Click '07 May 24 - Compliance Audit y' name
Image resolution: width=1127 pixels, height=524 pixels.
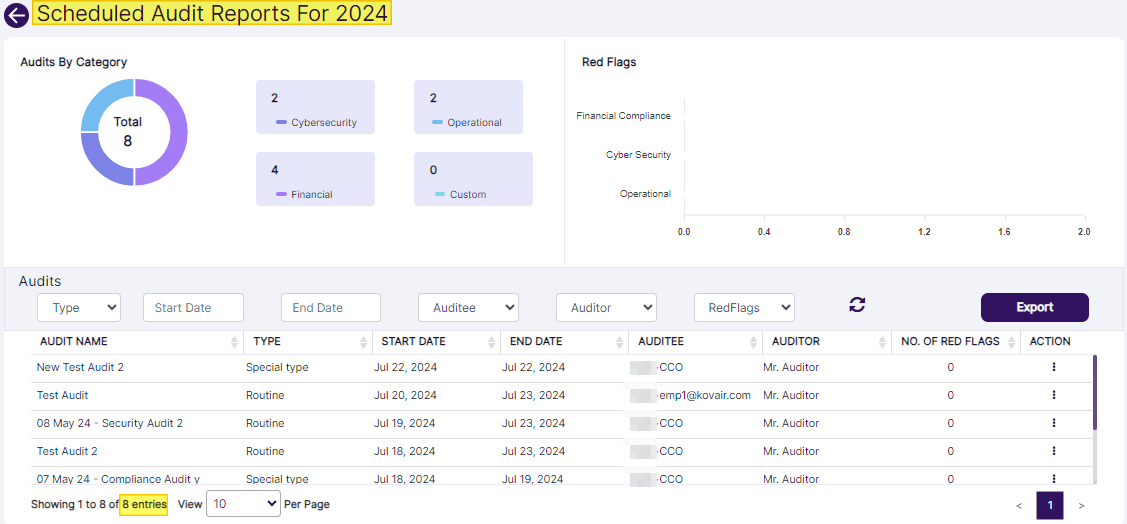point(118,479)
